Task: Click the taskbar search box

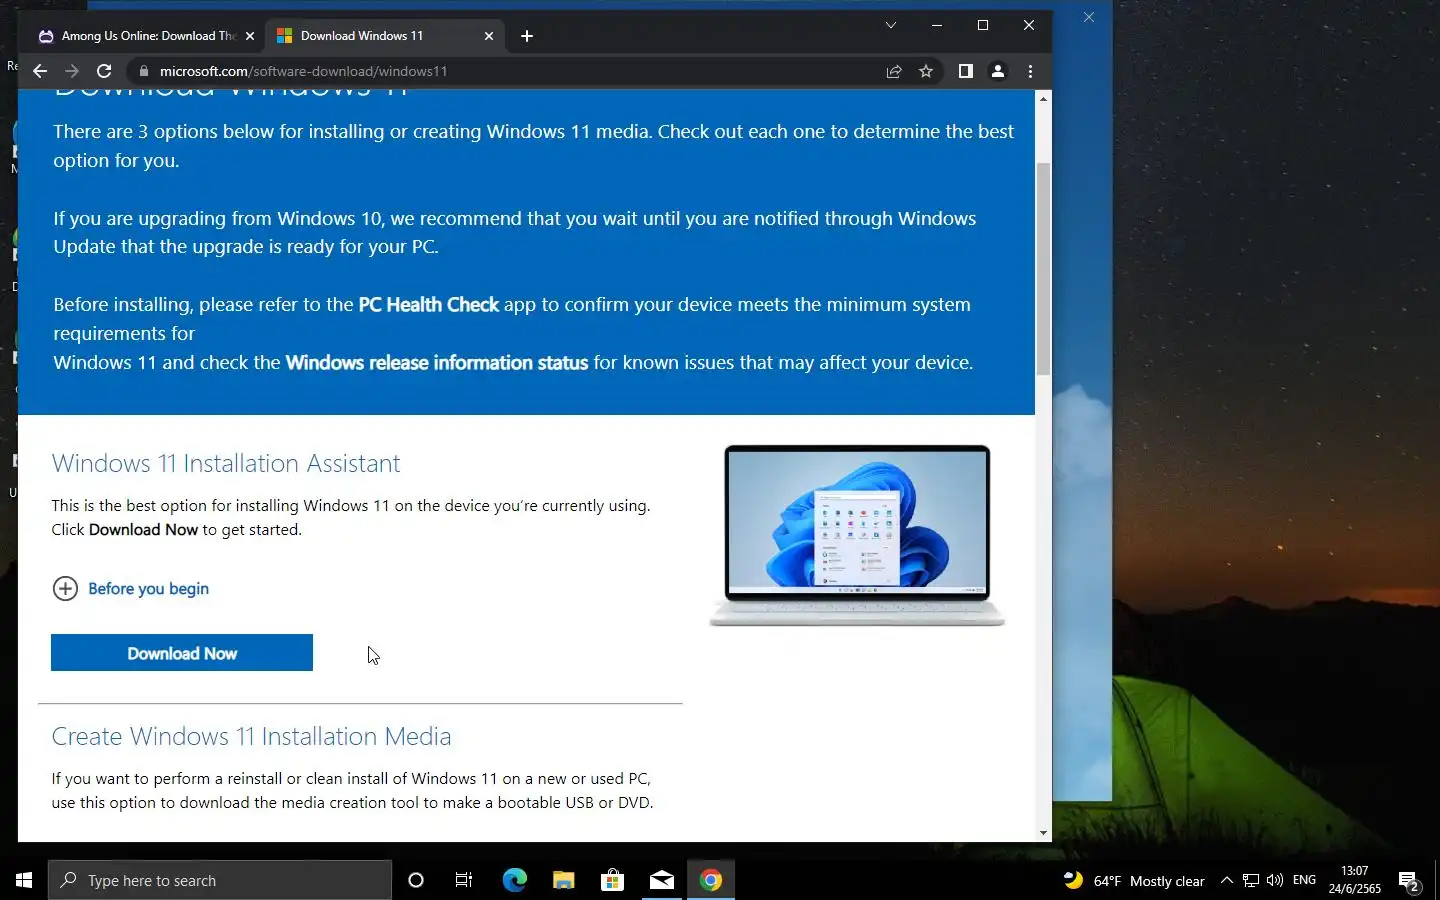Action: coord(220,880)
